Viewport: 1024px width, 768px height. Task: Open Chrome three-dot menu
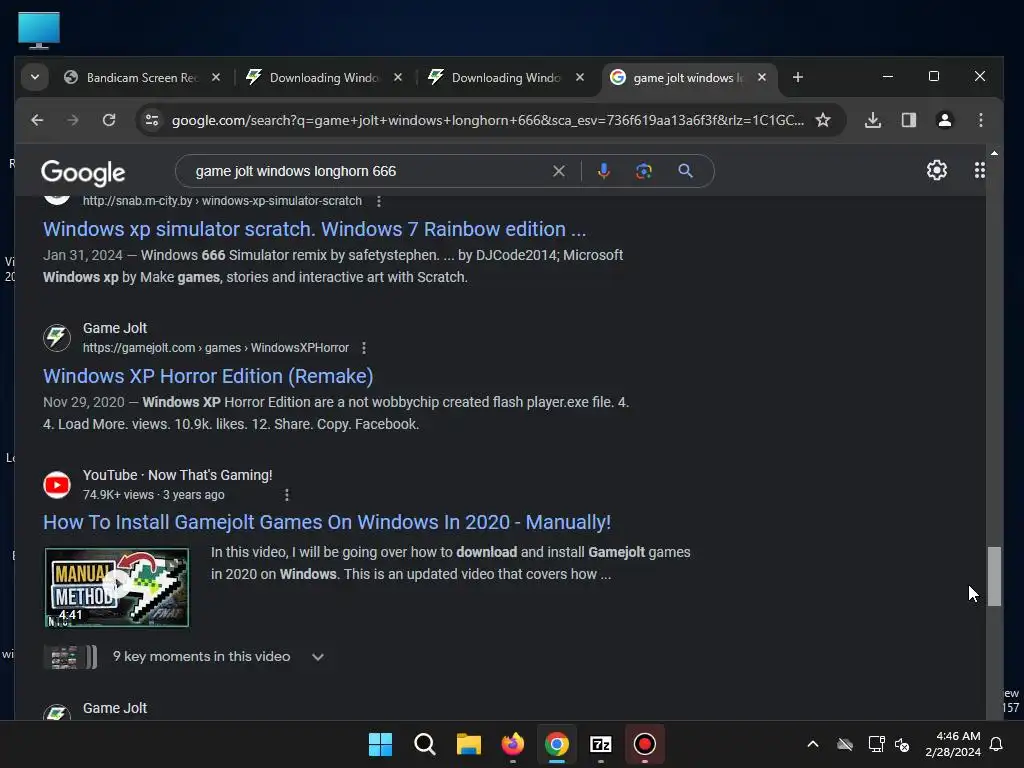pyautogui.click(x=980, y=120)
